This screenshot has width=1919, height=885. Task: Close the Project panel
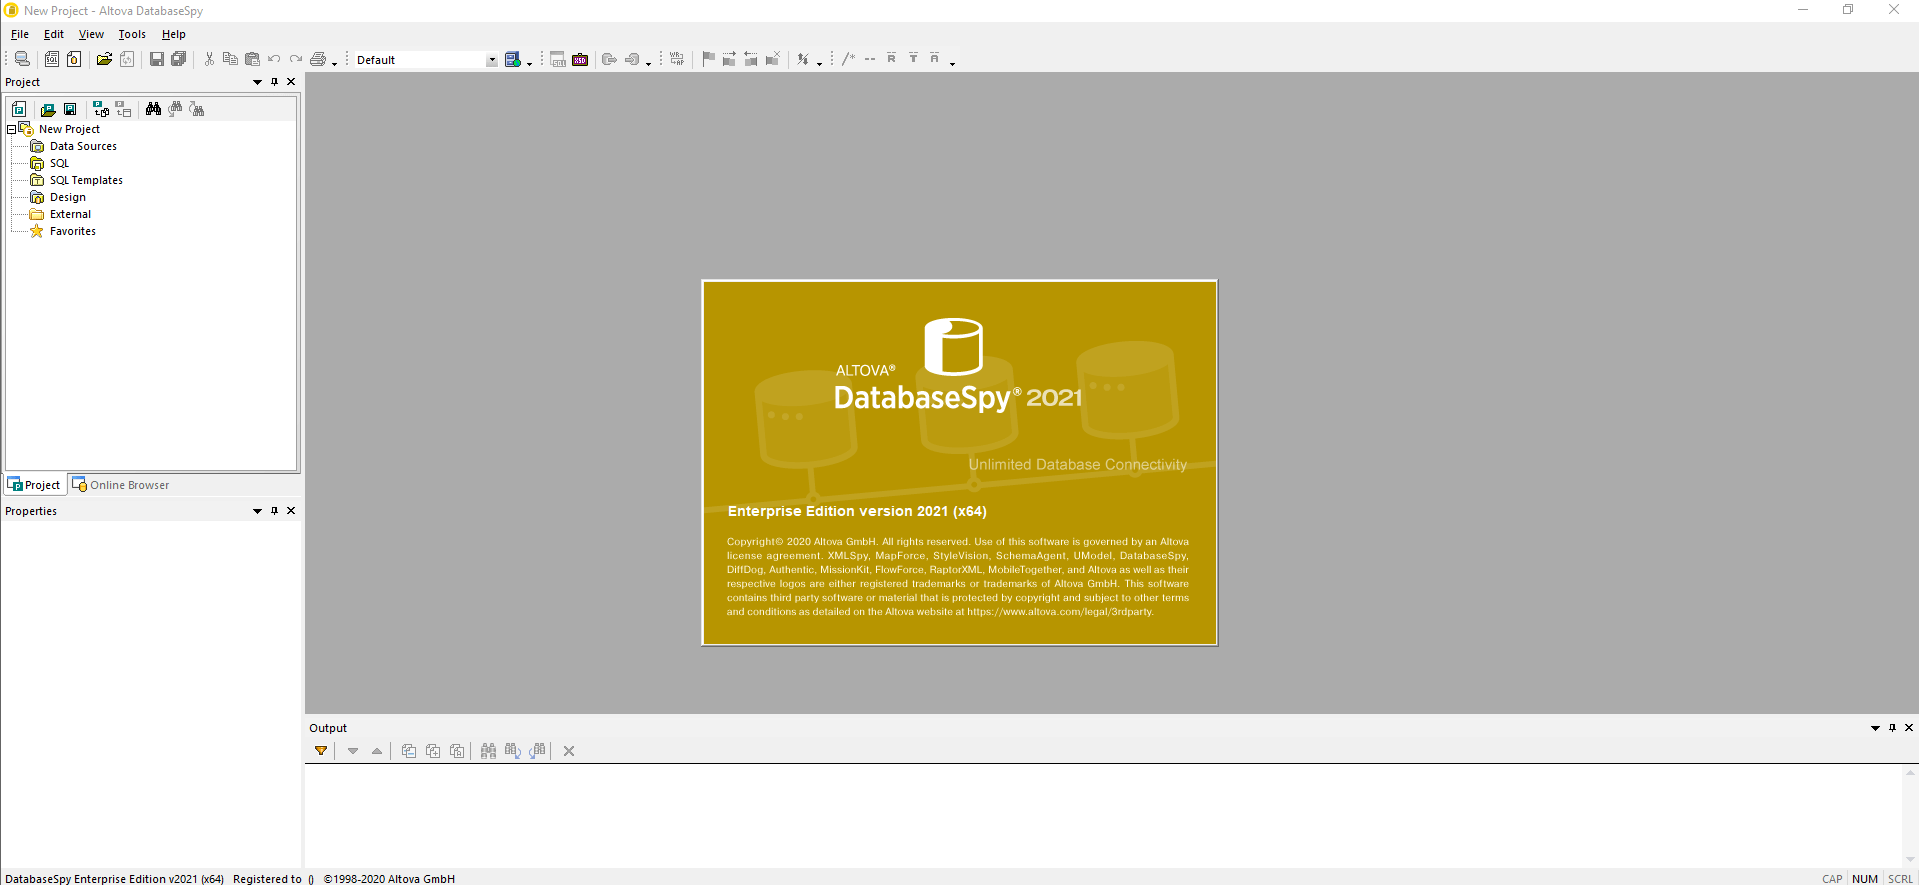click(x=291, y=82)
